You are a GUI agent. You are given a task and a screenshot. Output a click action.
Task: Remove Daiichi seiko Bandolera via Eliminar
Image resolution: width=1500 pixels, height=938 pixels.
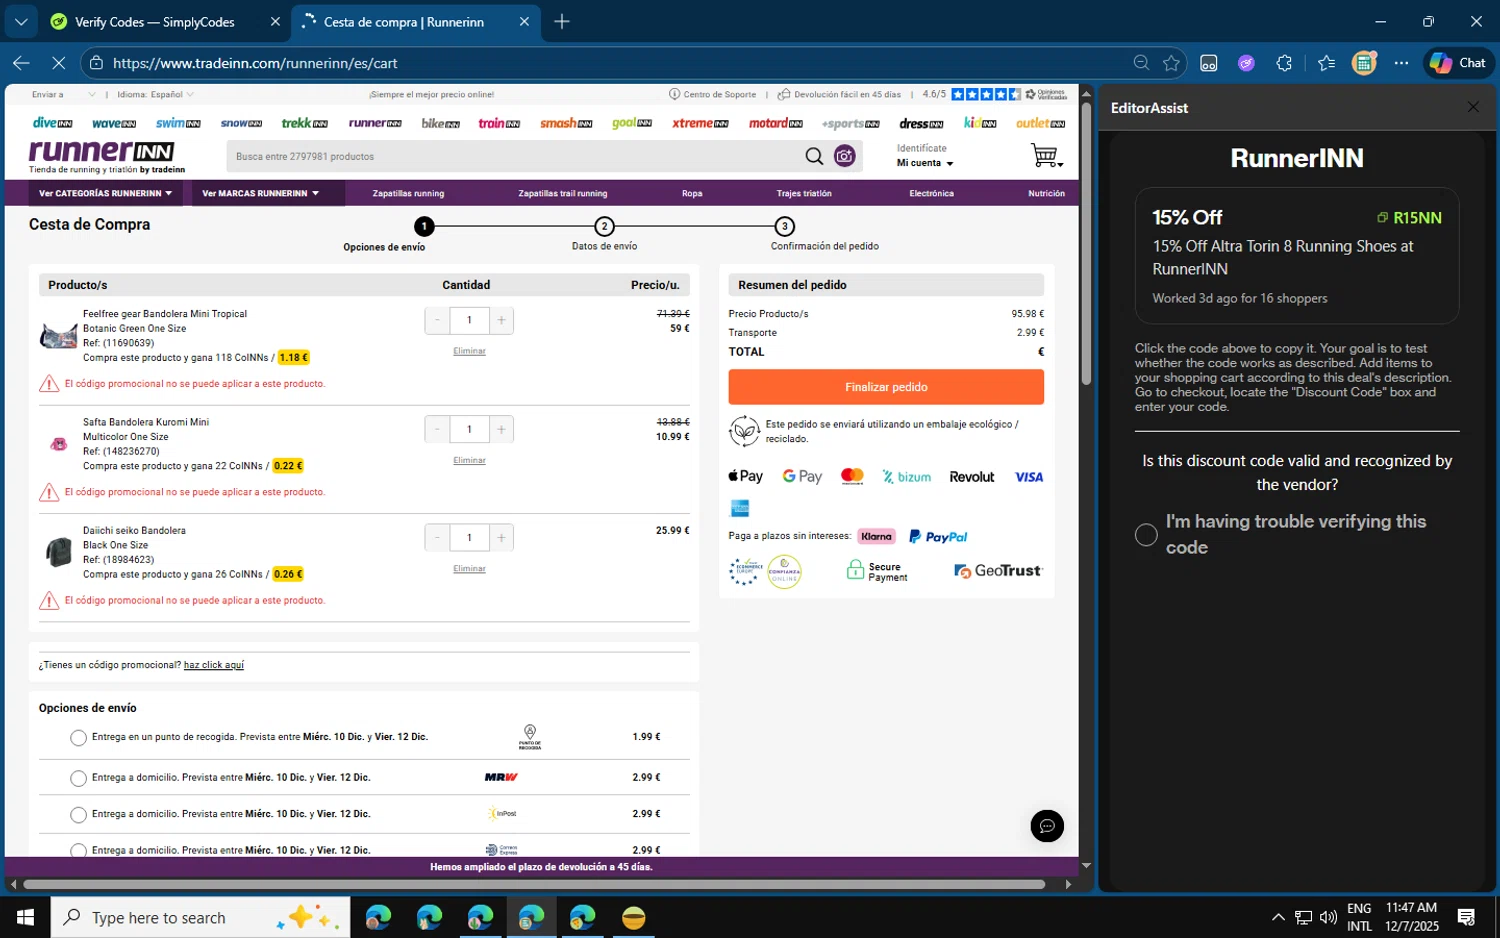click(x=469, y=569)
